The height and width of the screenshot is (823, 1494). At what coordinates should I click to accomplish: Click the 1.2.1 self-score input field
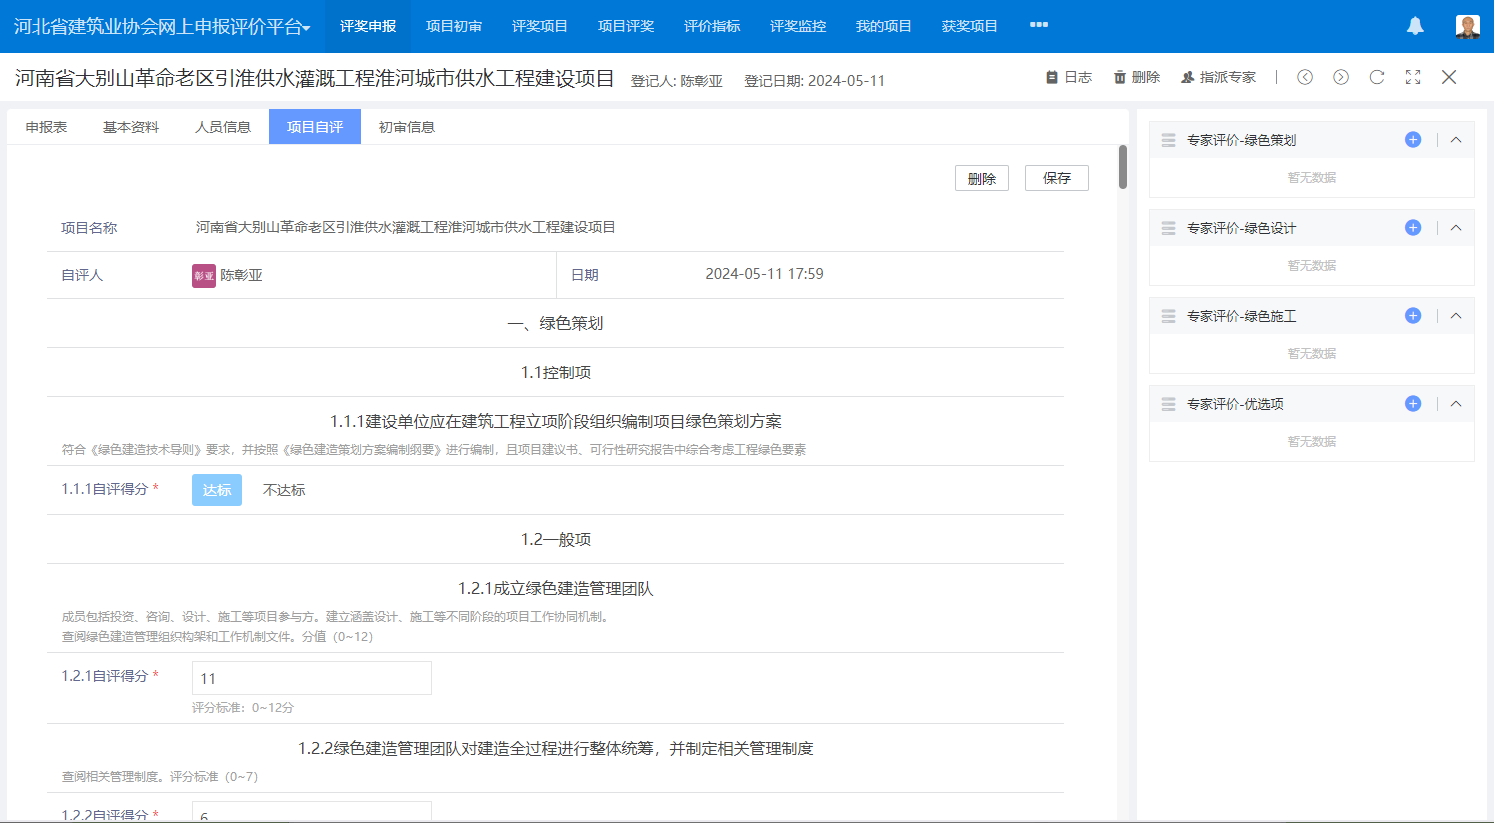tap(311, 678)
